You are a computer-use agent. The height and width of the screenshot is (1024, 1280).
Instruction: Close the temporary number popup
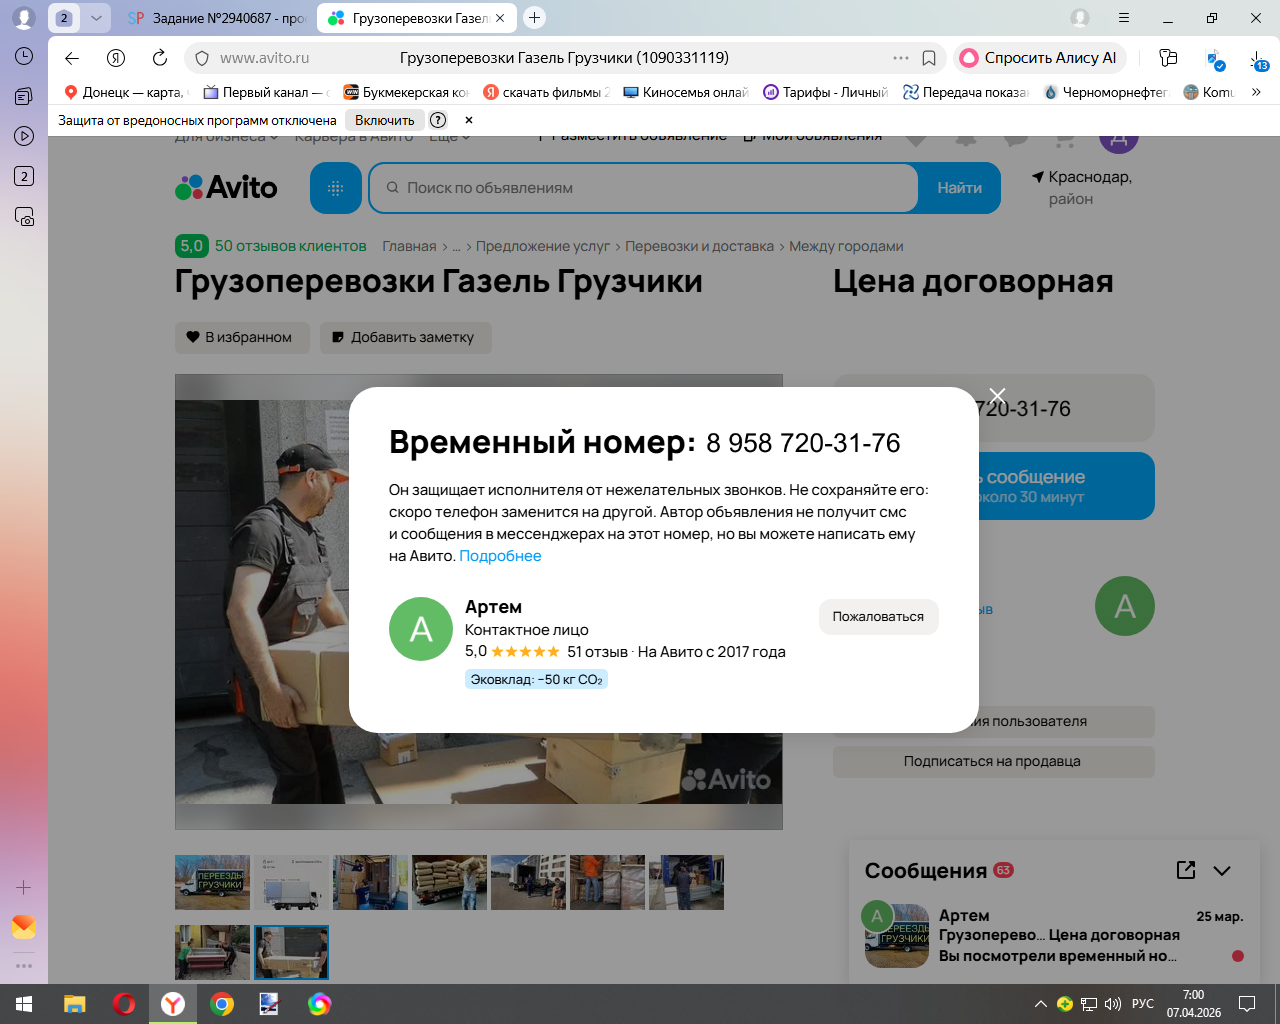[x=997, y=395]
